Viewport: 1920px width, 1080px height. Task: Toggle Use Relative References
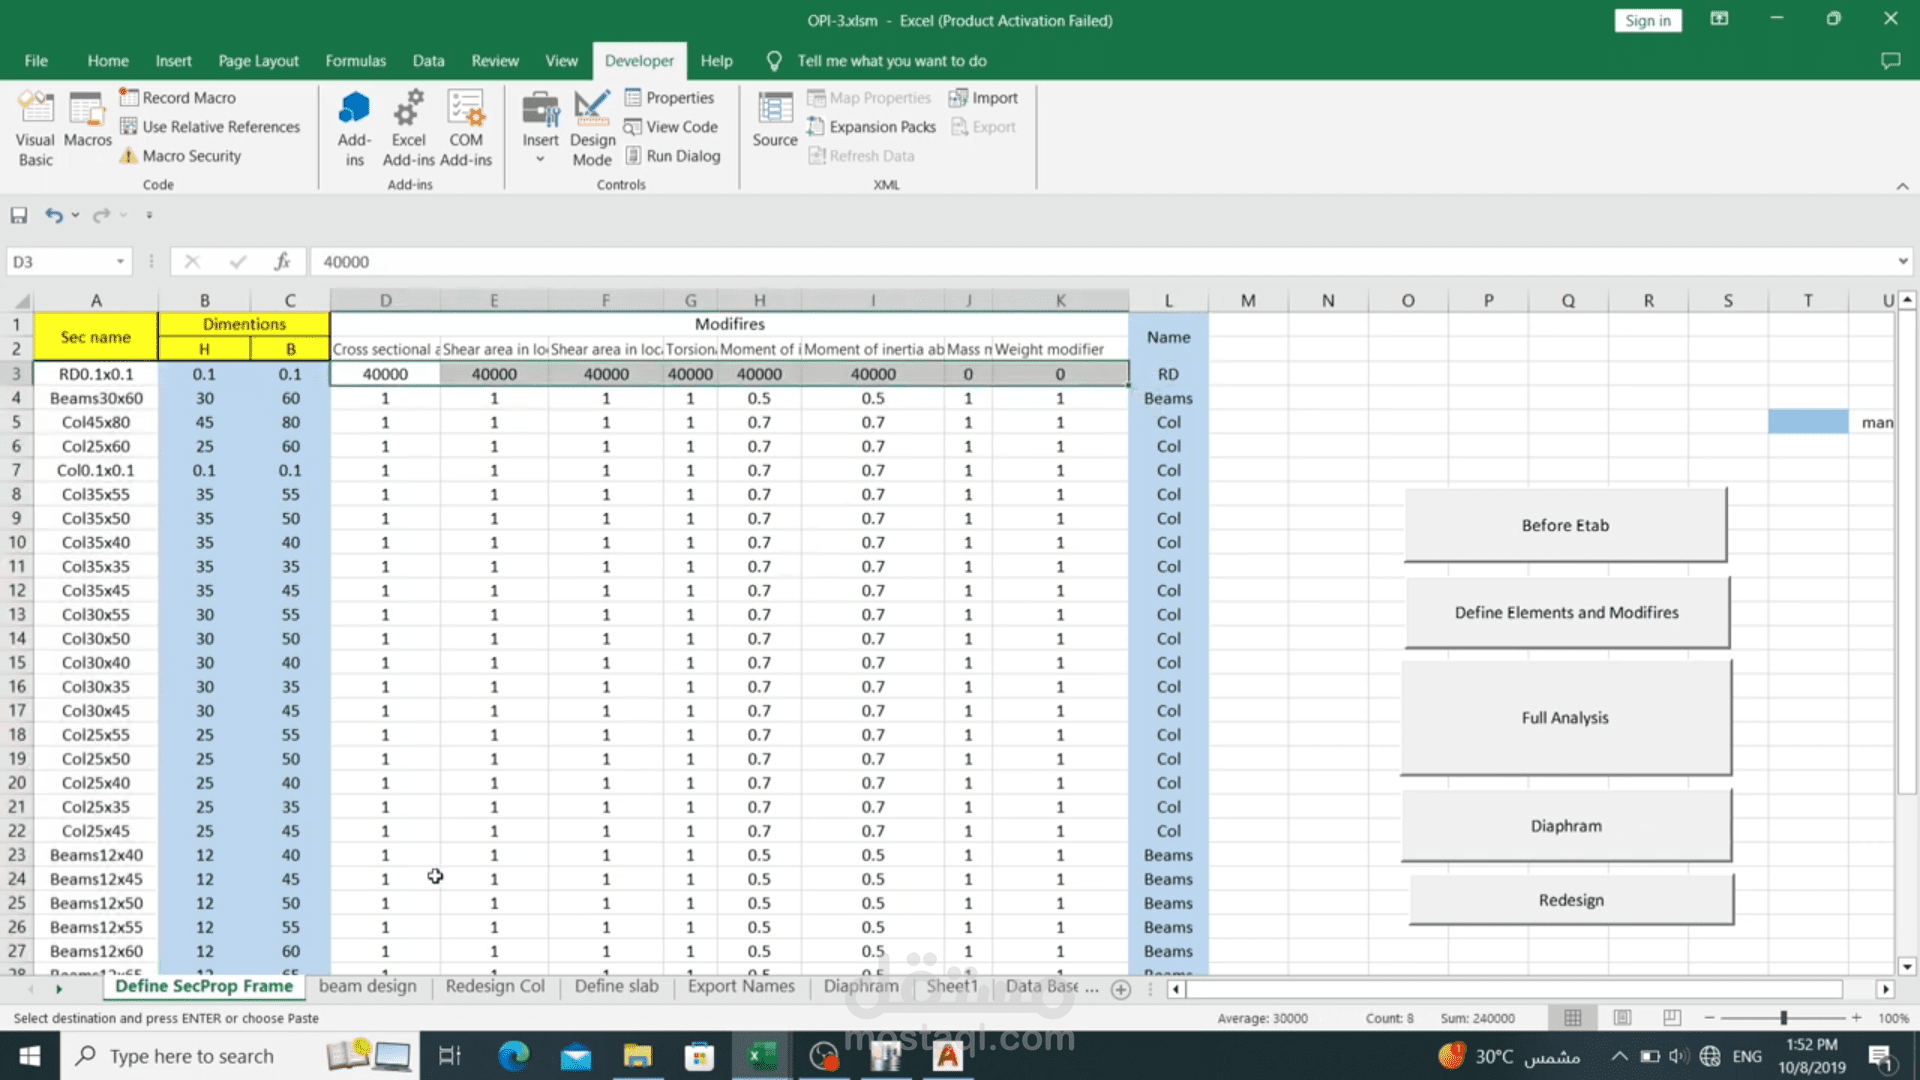point(210,127)
